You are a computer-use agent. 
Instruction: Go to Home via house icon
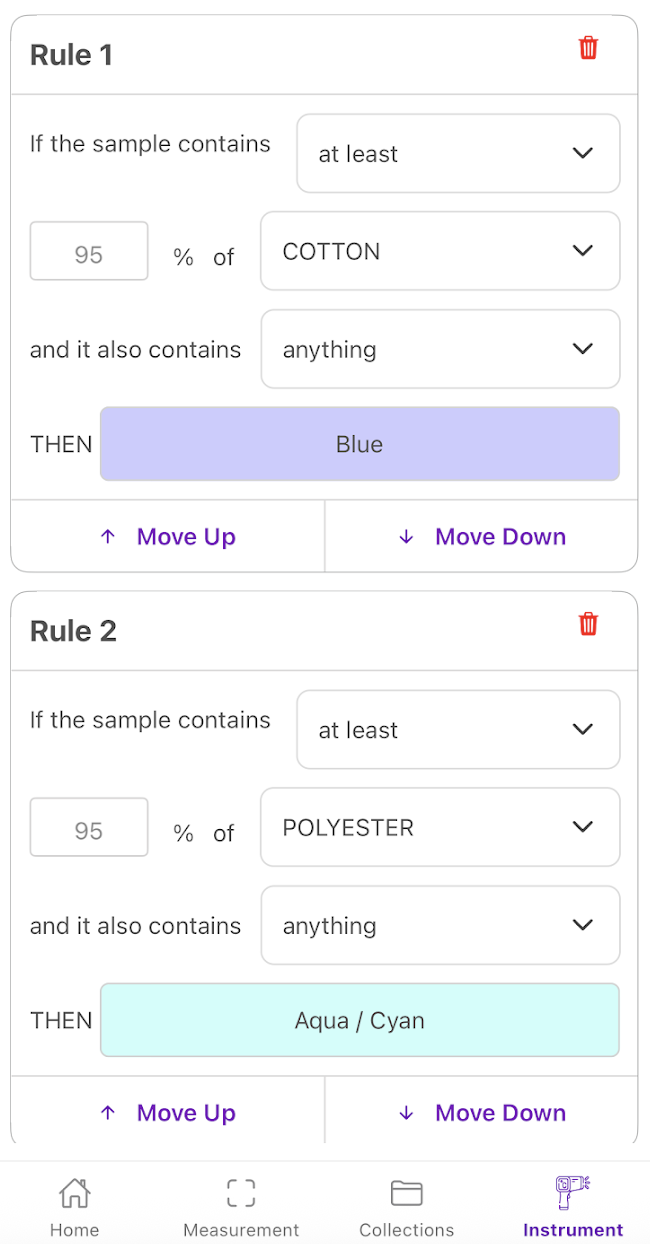point(74,1193)
